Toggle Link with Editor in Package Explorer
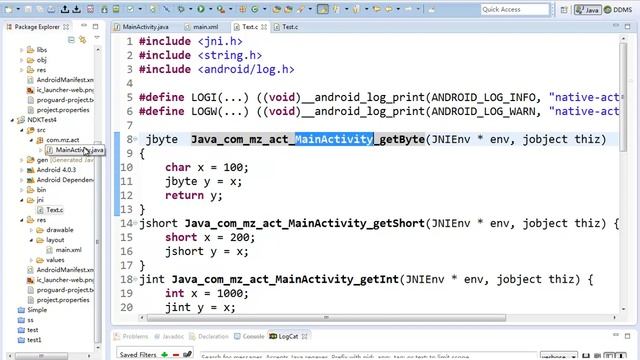The width and height of the screenshot is (640, 360). pyautogui.click(x=83, y=40)
